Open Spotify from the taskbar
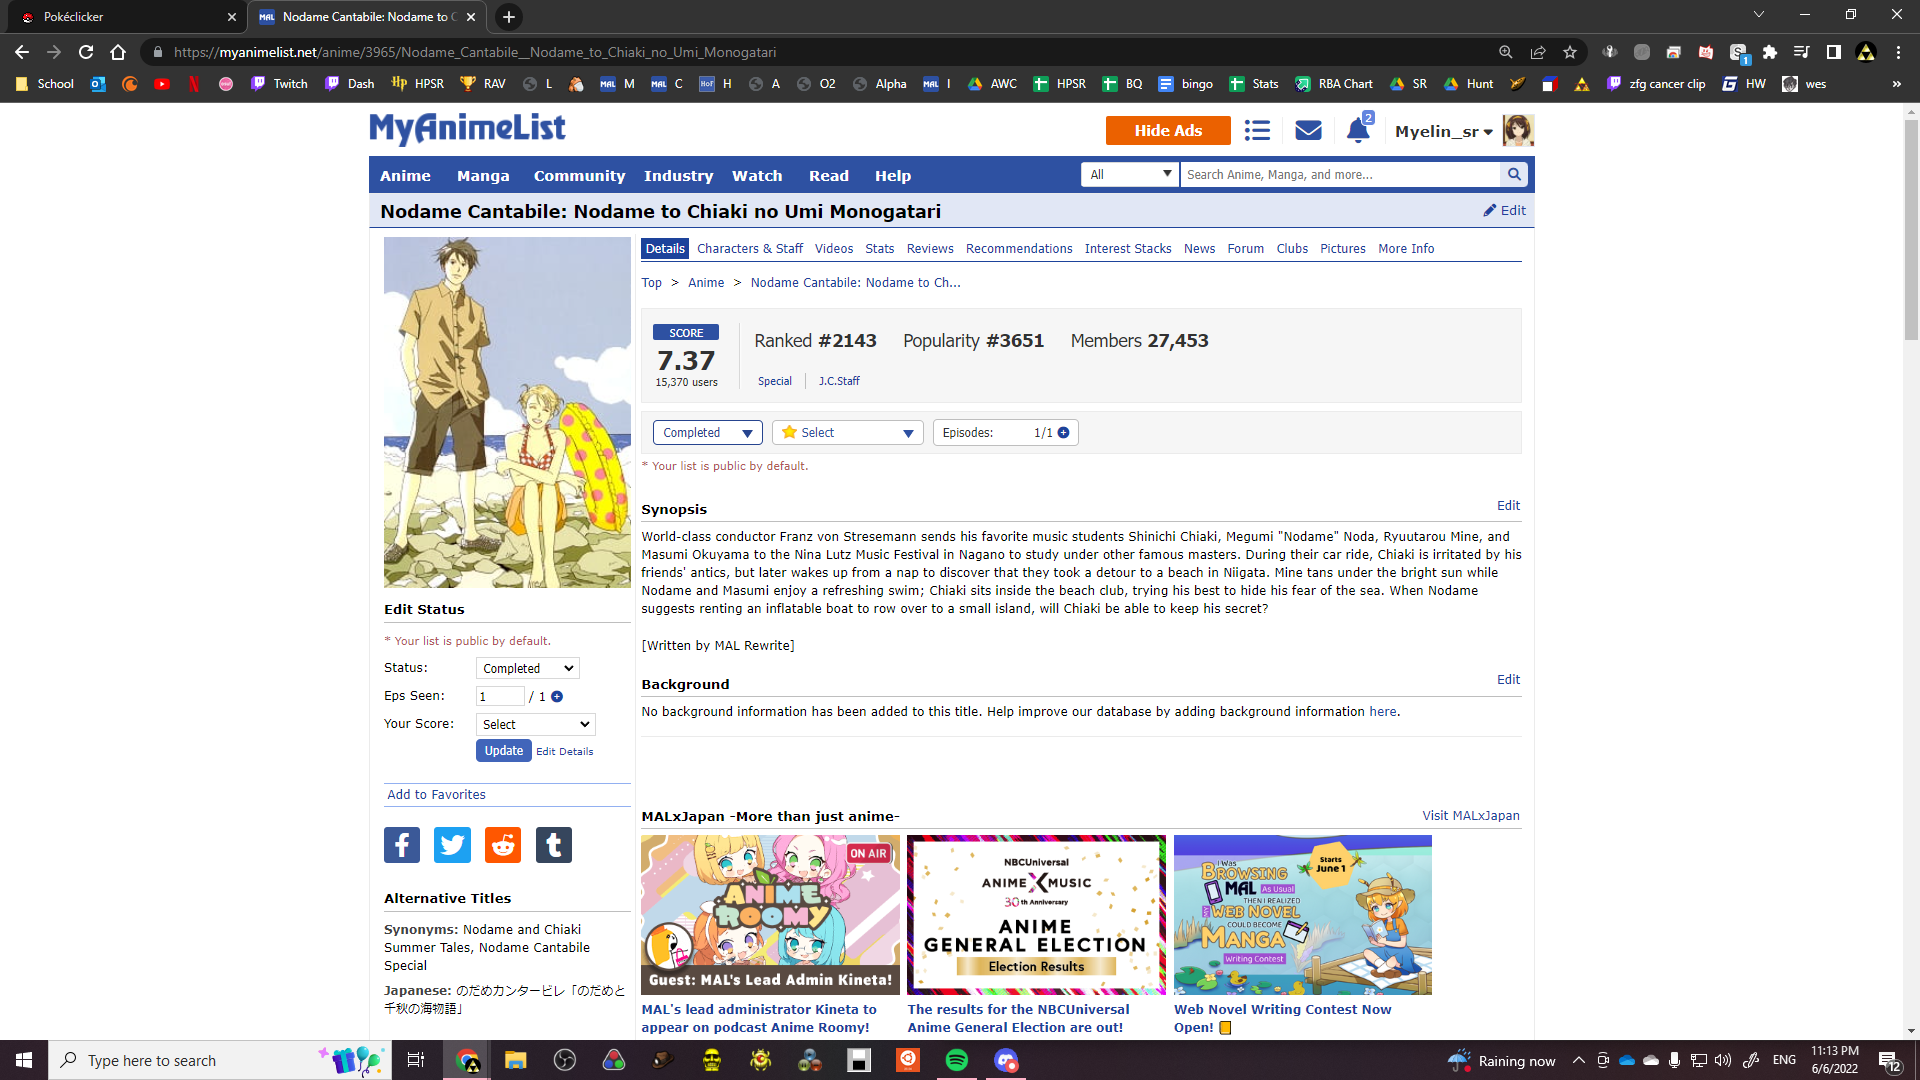1920x1080 pixels. 956,1060
